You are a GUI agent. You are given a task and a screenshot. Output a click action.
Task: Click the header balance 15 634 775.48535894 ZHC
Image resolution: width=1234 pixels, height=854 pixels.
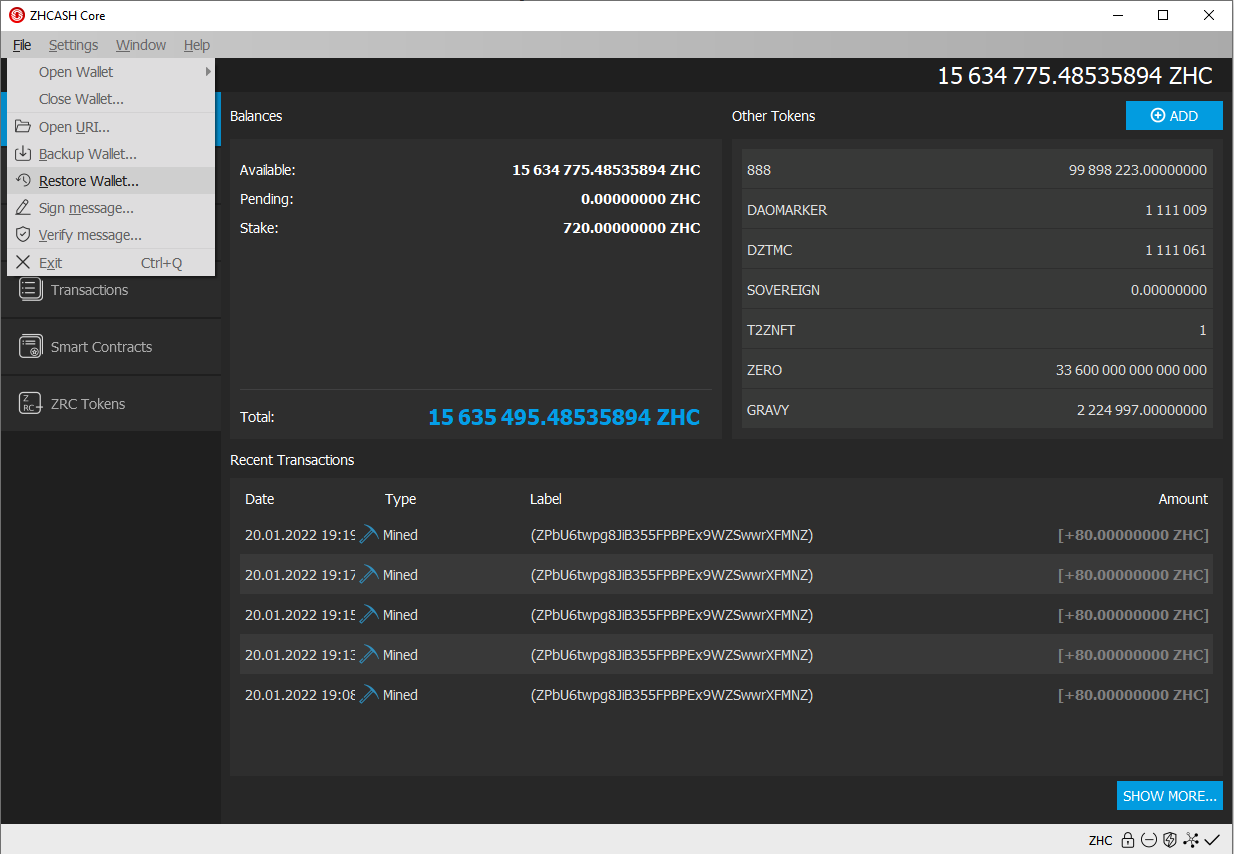click(x=1075, y=76)
